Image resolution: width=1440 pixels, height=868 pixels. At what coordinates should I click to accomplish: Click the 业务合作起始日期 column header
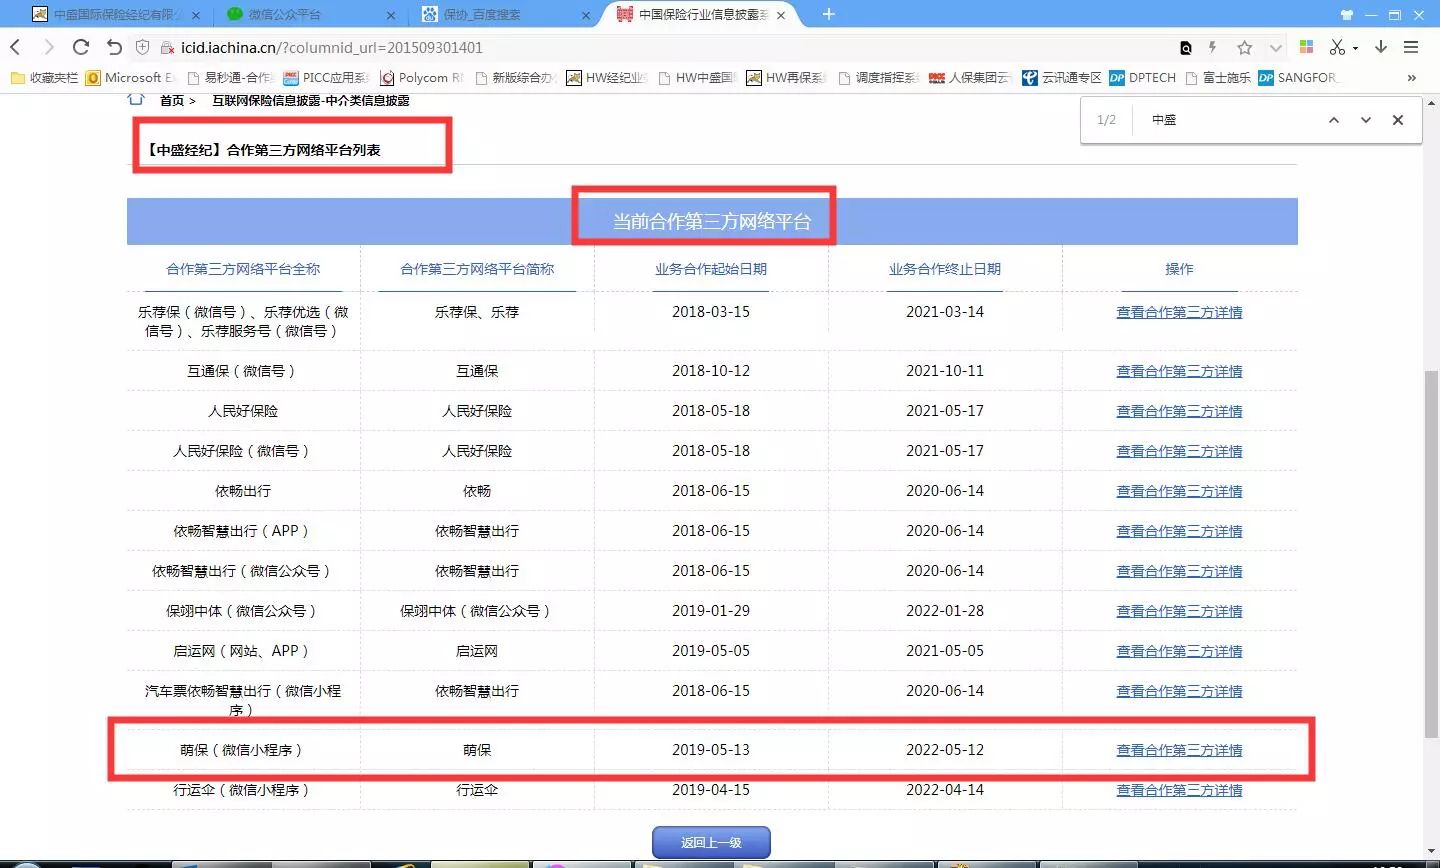[x=711, y=269]
